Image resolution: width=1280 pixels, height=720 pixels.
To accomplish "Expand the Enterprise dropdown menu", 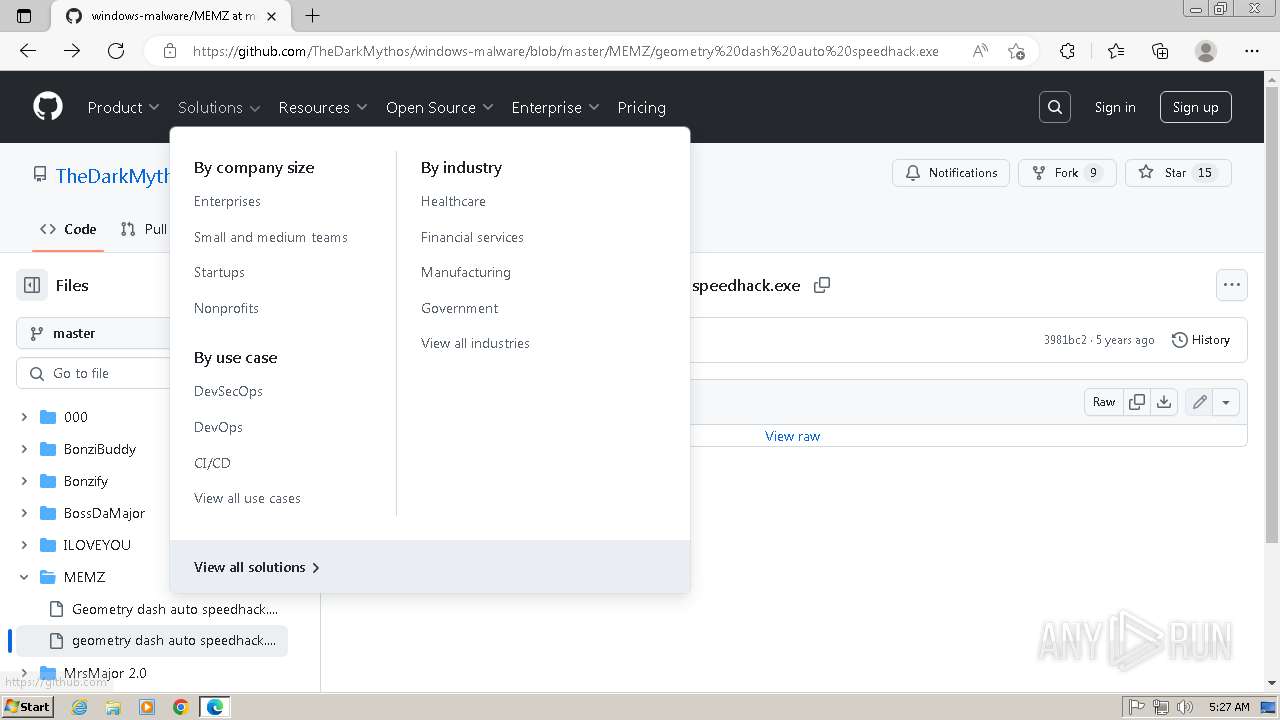I will 555,107.
